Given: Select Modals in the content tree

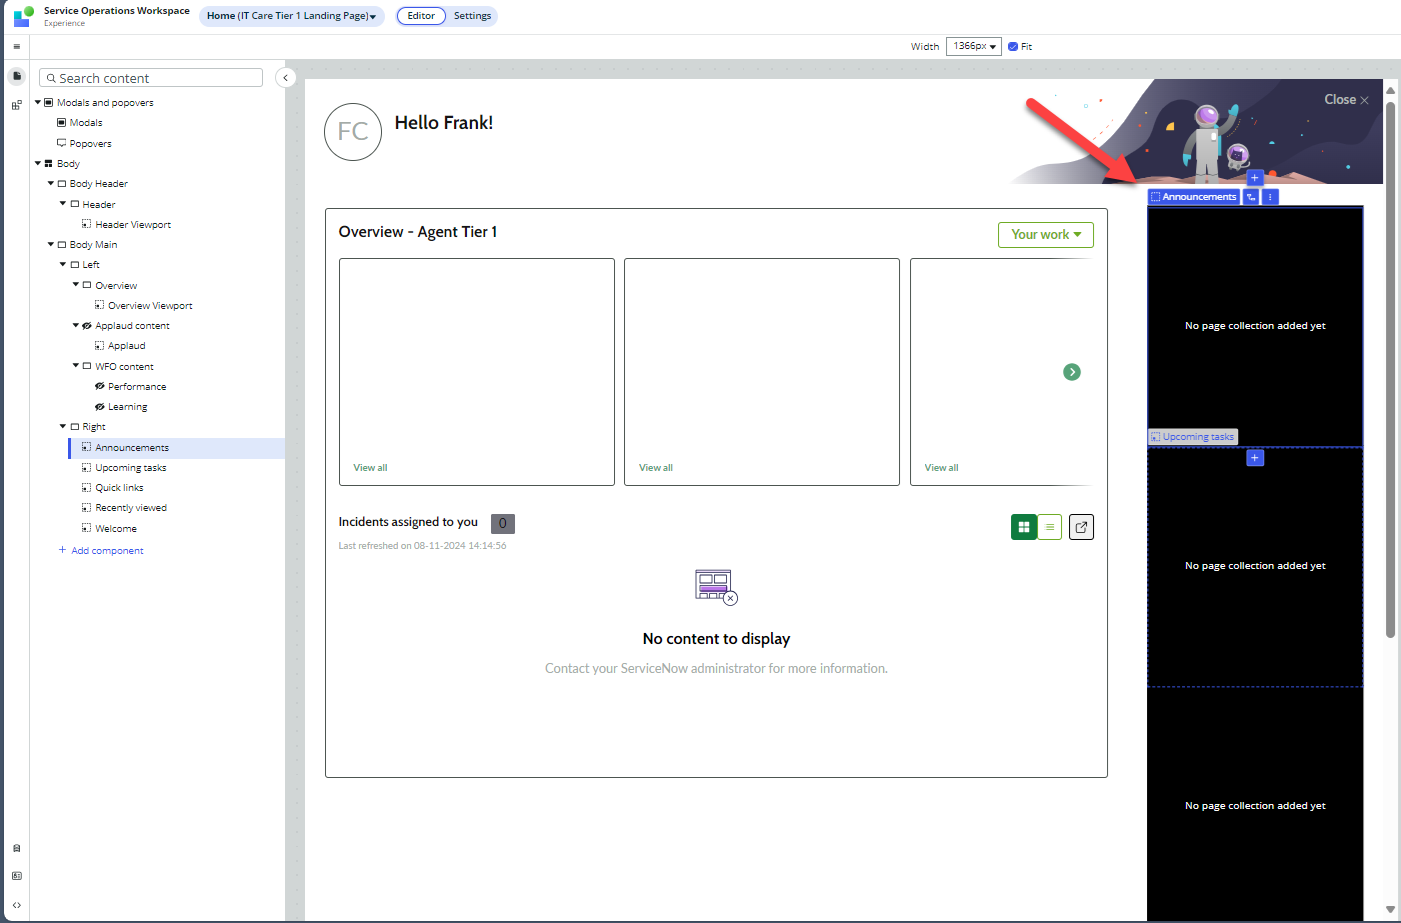Looking at the screenshot, I should click(x=86, y=123).
